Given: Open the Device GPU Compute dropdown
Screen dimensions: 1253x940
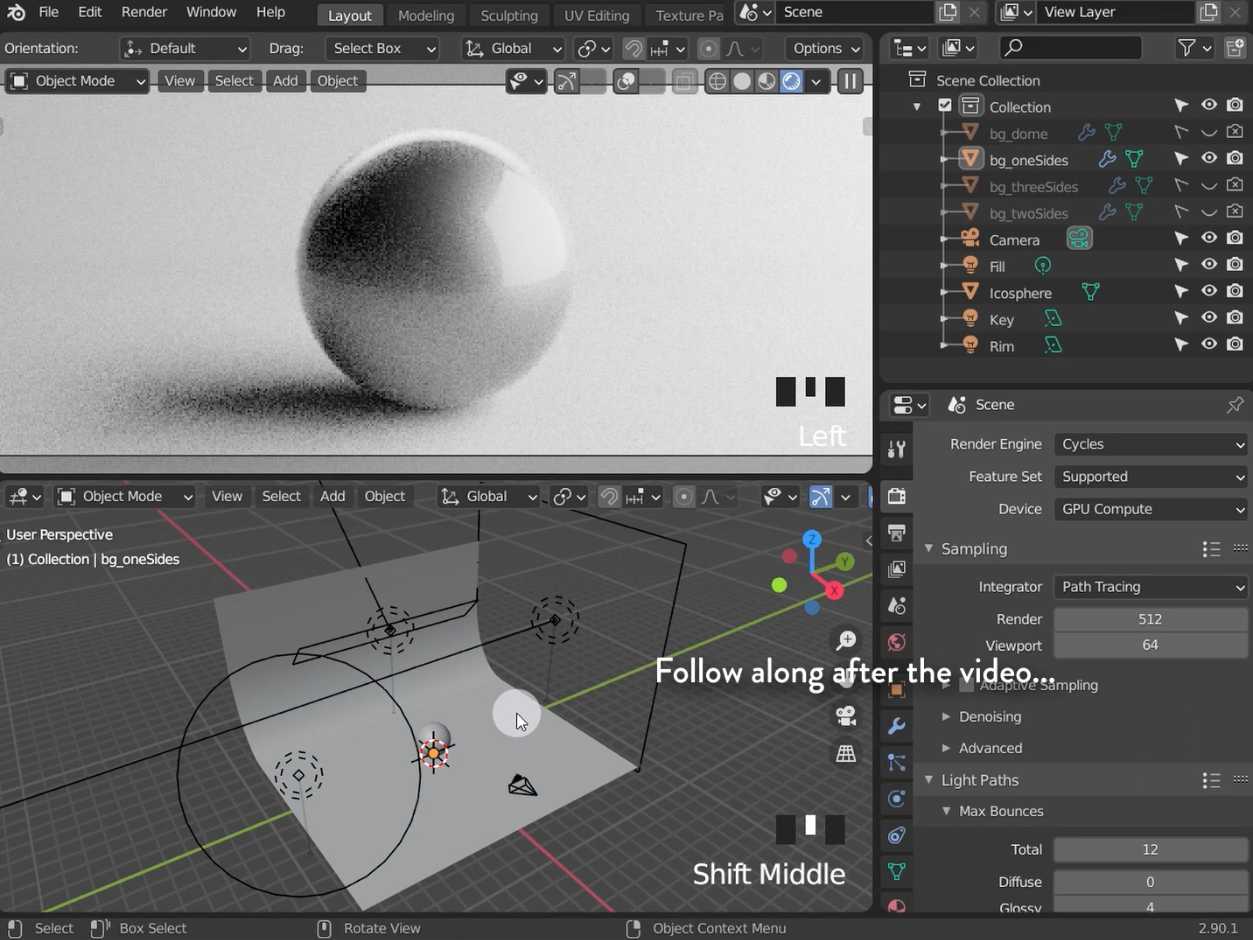Looking at the screenshot, I should click(1151, 509).
